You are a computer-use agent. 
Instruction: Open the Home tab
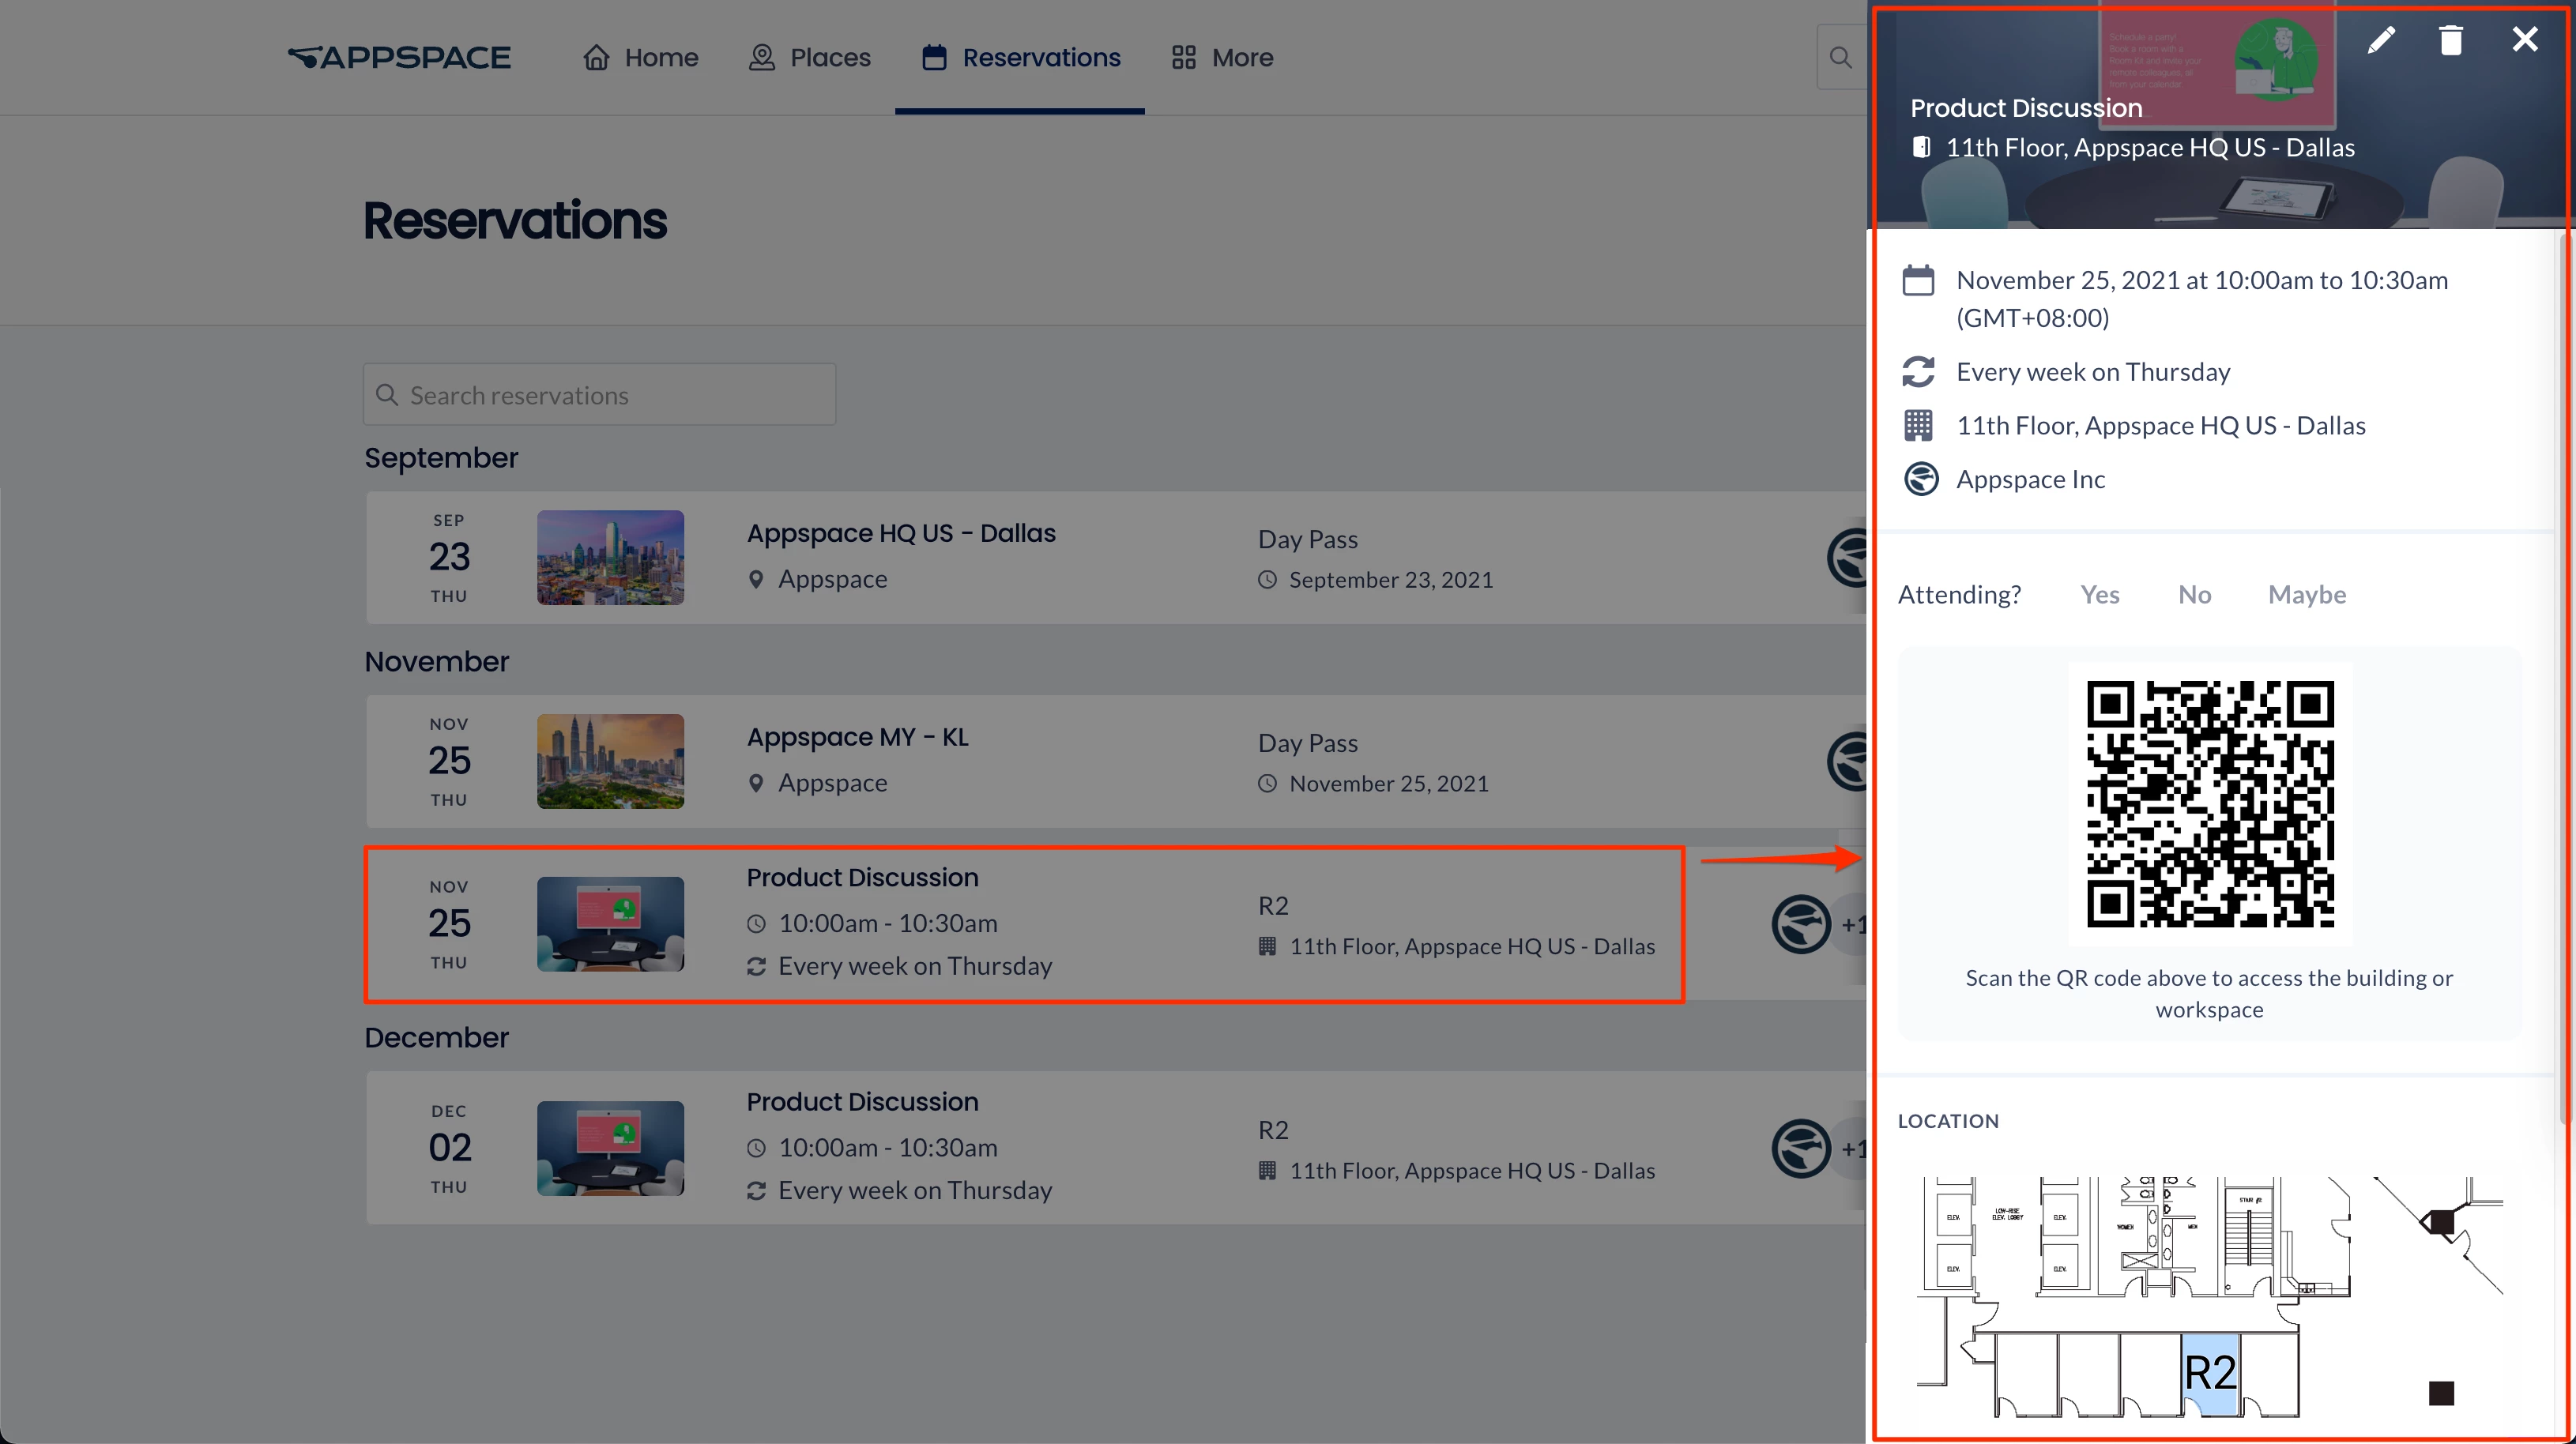pos(640,57)
